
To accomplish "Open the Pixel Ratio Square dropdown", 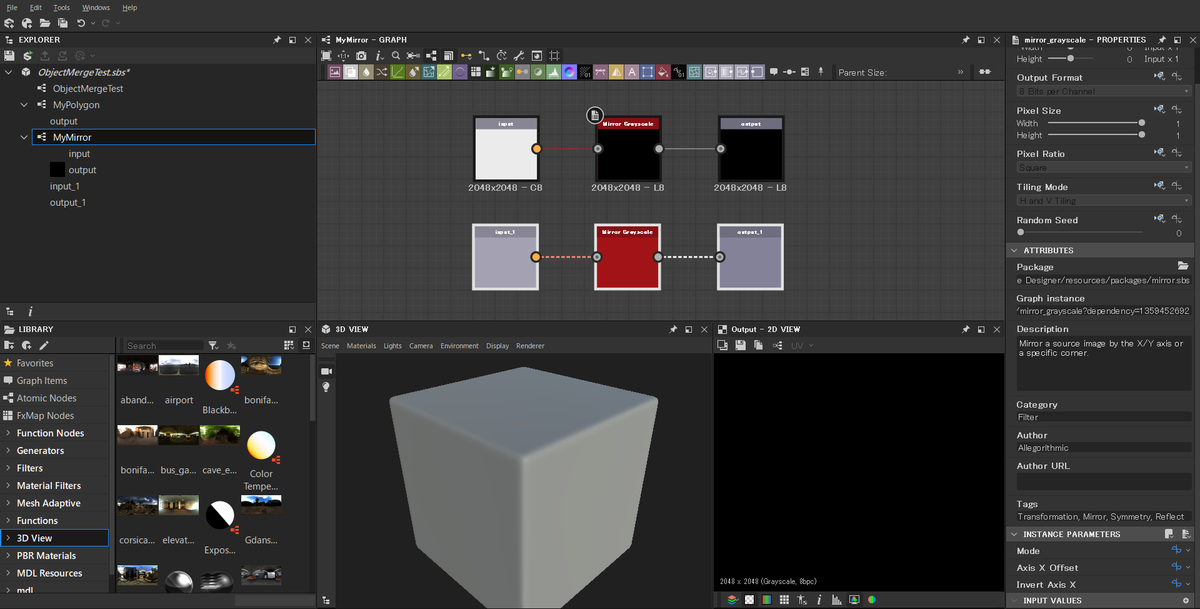I will click(1103, 168).
